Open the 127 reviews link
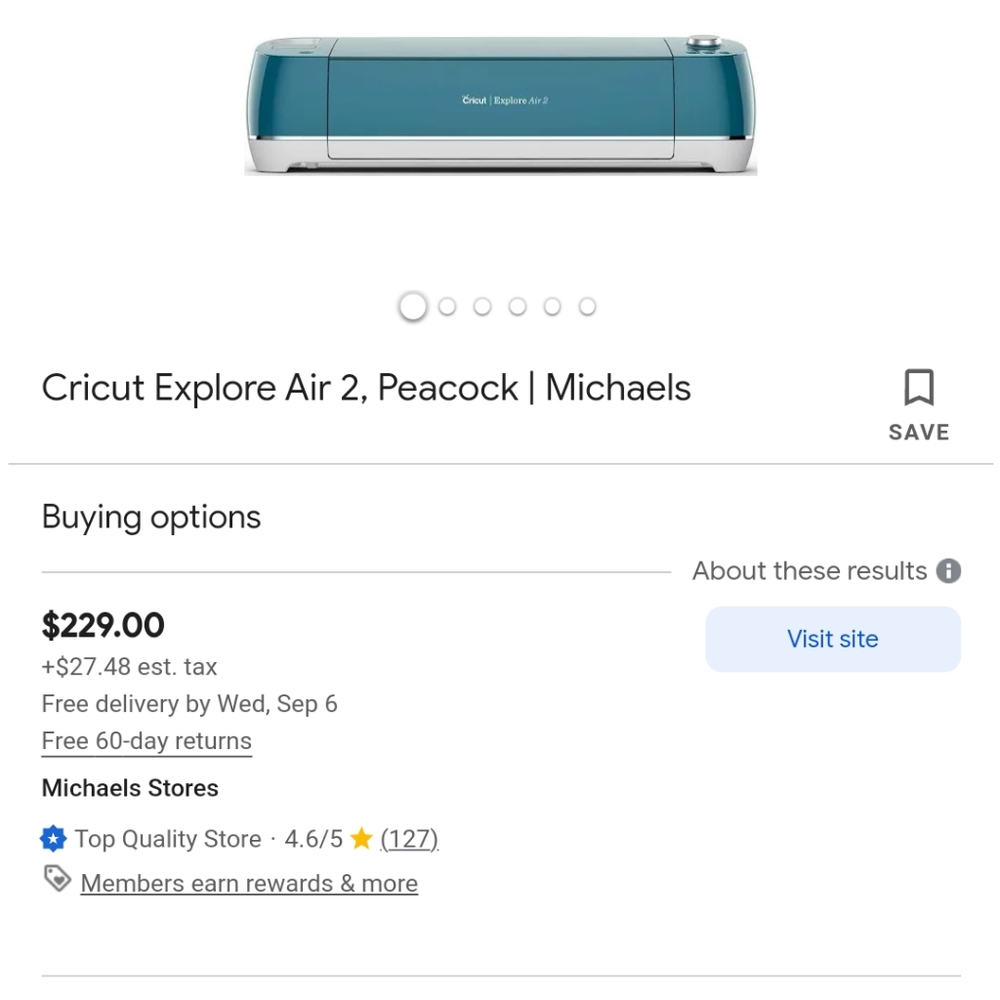 pos(409,839)
